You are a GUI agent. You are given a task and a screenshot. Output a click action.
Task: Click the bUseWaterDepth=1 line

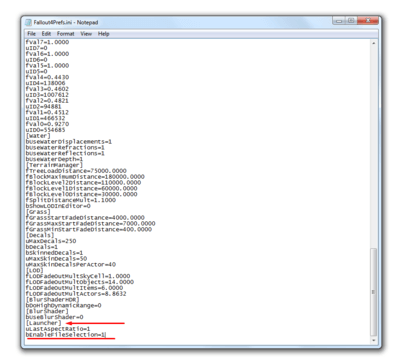click(54, 159)
